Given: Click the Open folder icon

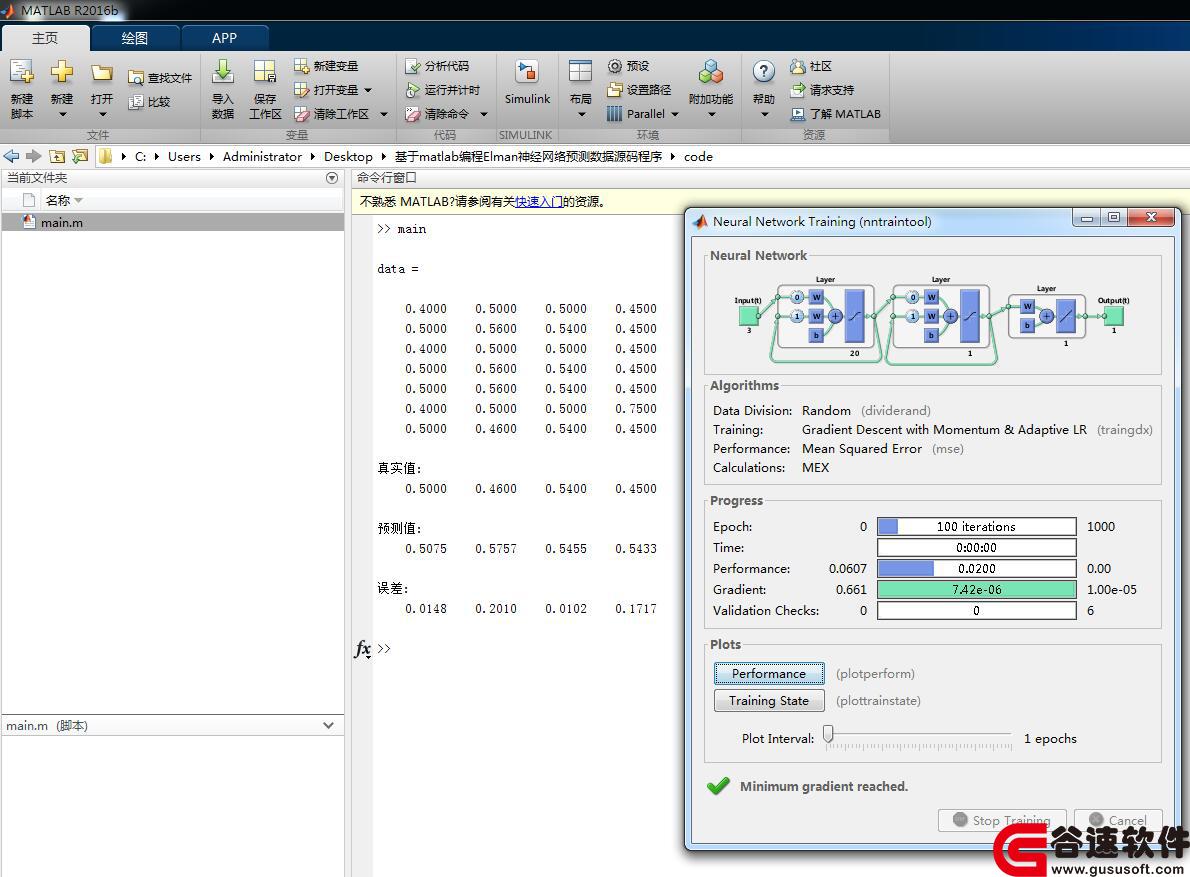Looking at the screenshot, I should pos(102,73).
